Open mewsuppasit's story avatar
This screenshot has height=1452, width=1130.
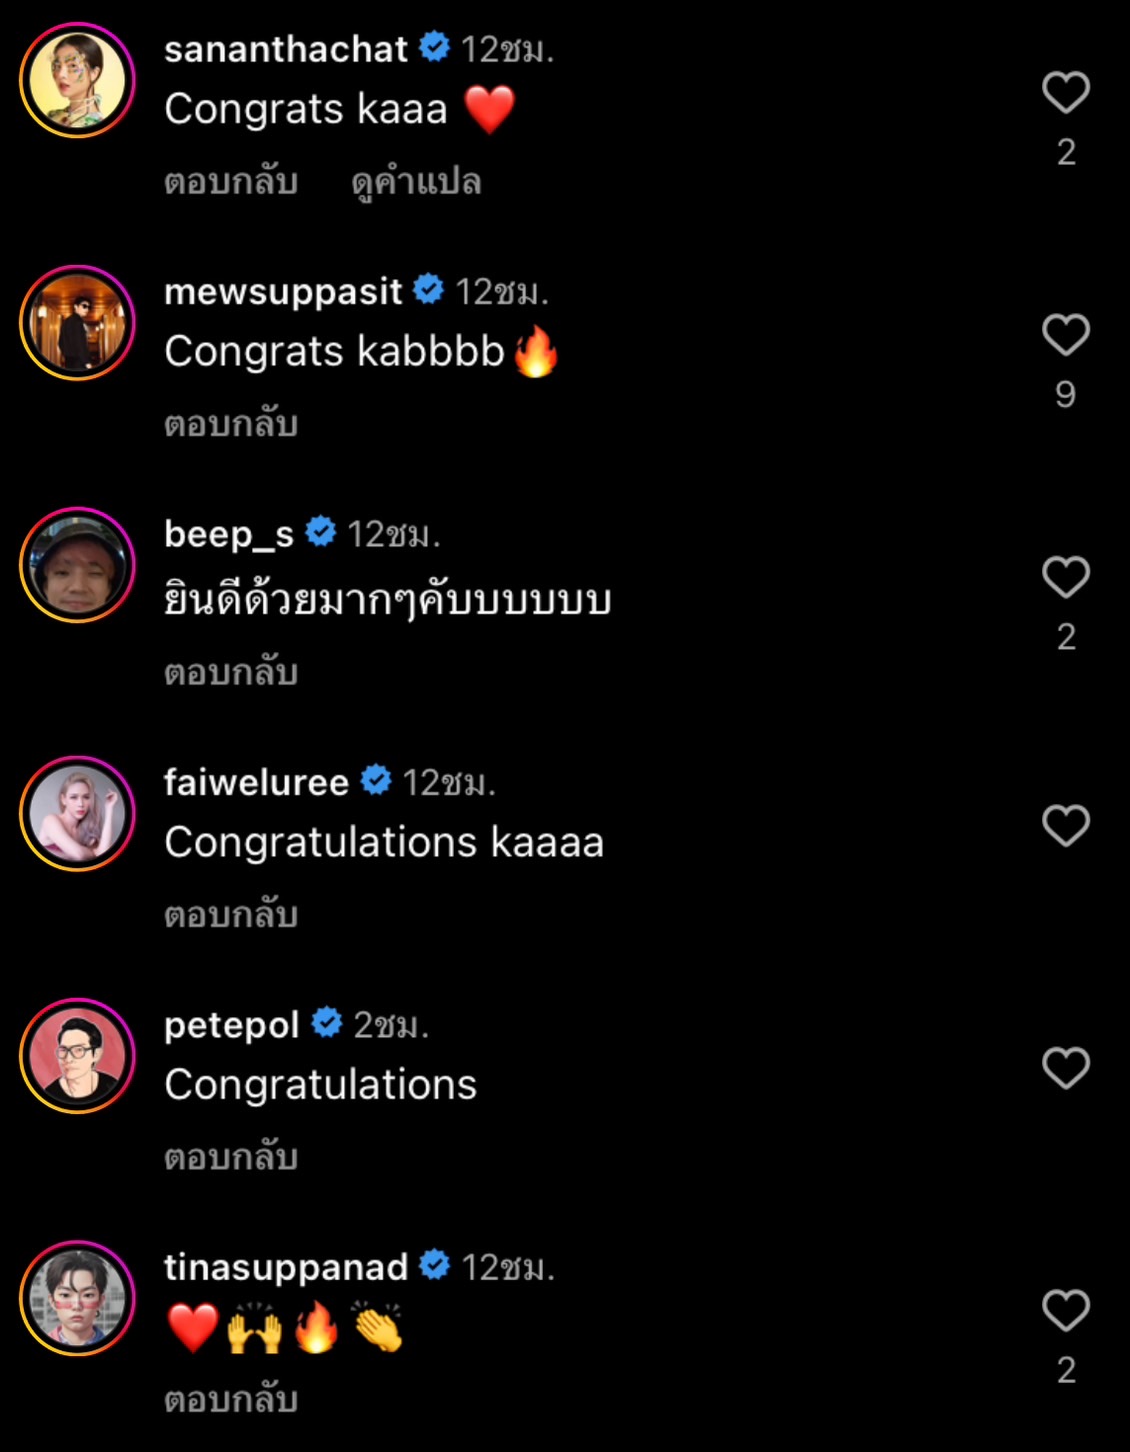click(x=77, y=322)
